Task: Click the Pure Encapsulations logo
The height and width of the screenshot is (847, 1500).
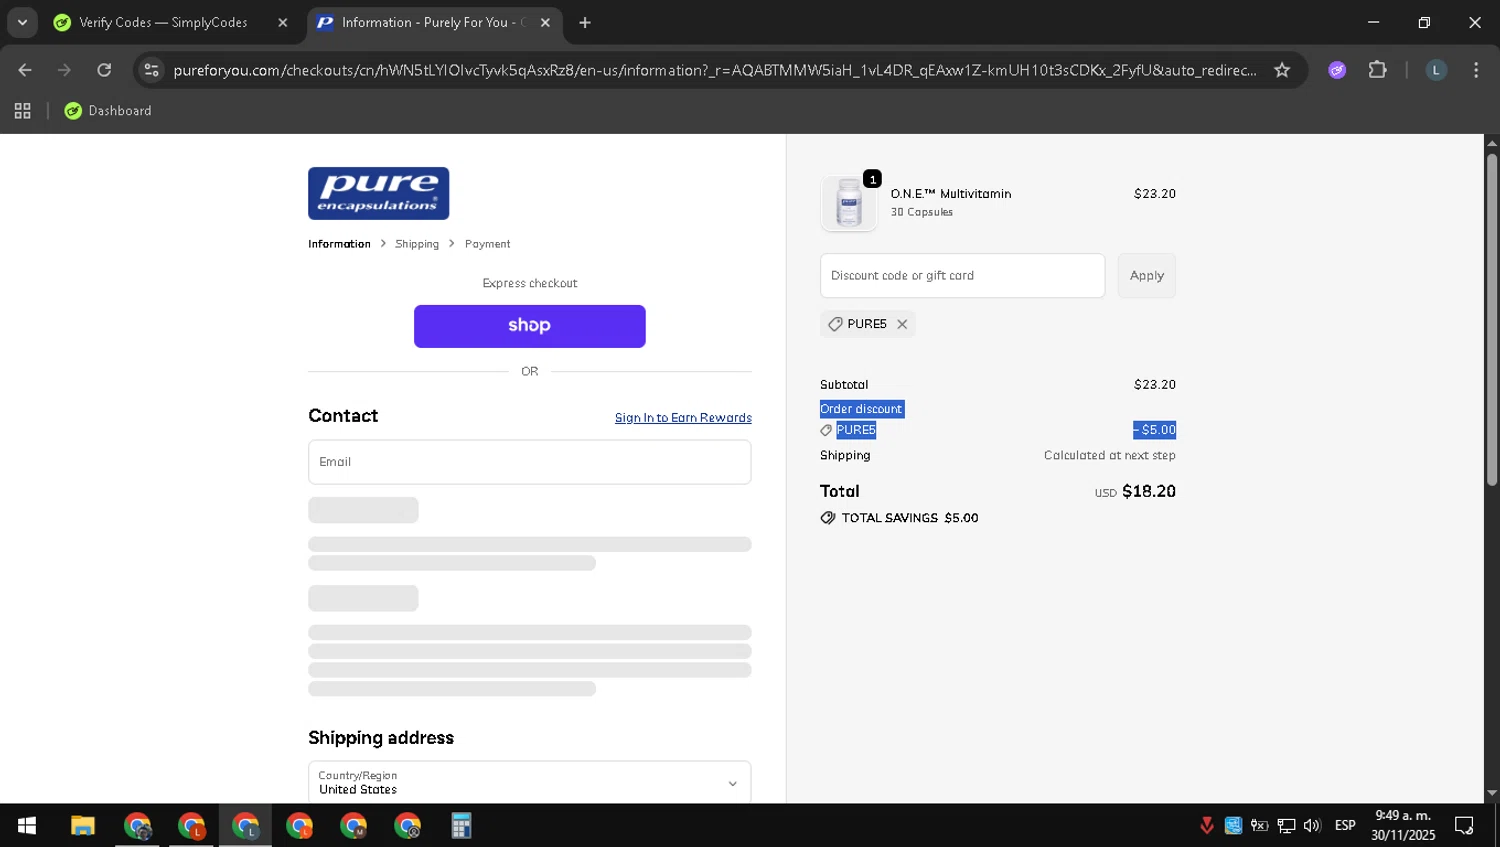Action: 378,193
